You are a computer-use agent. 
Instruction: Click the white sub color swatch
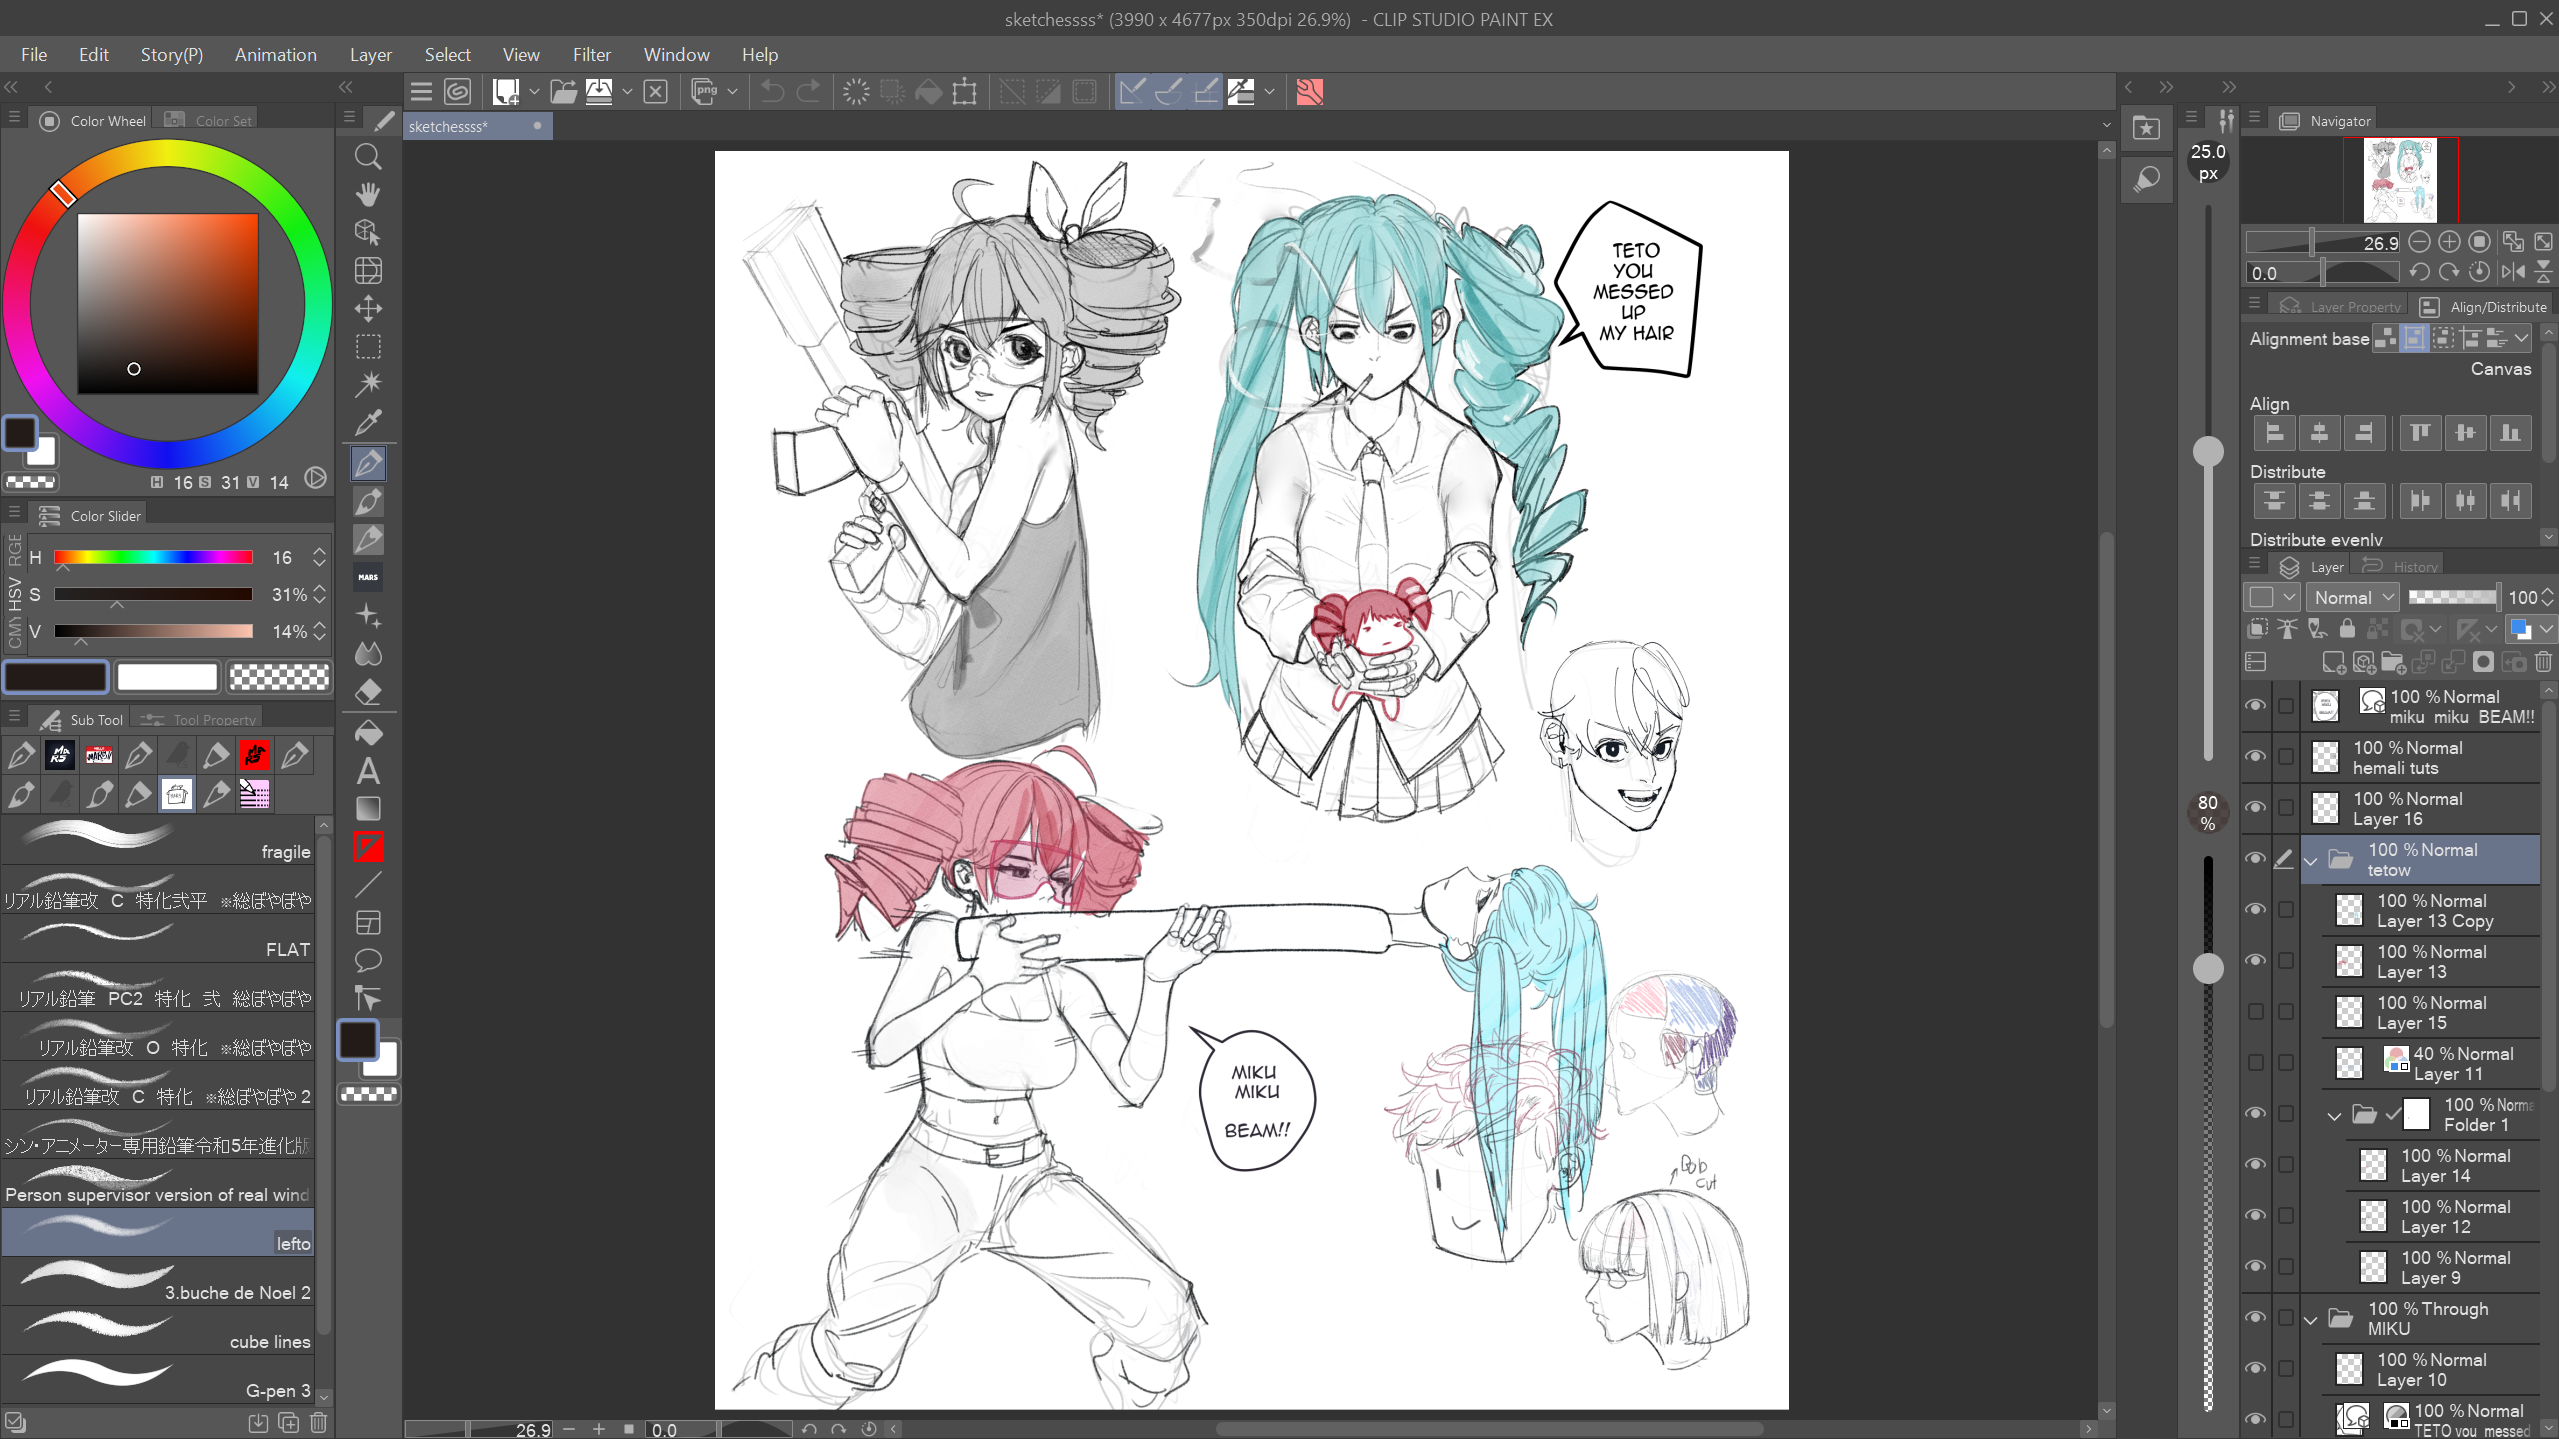point(167,677)
